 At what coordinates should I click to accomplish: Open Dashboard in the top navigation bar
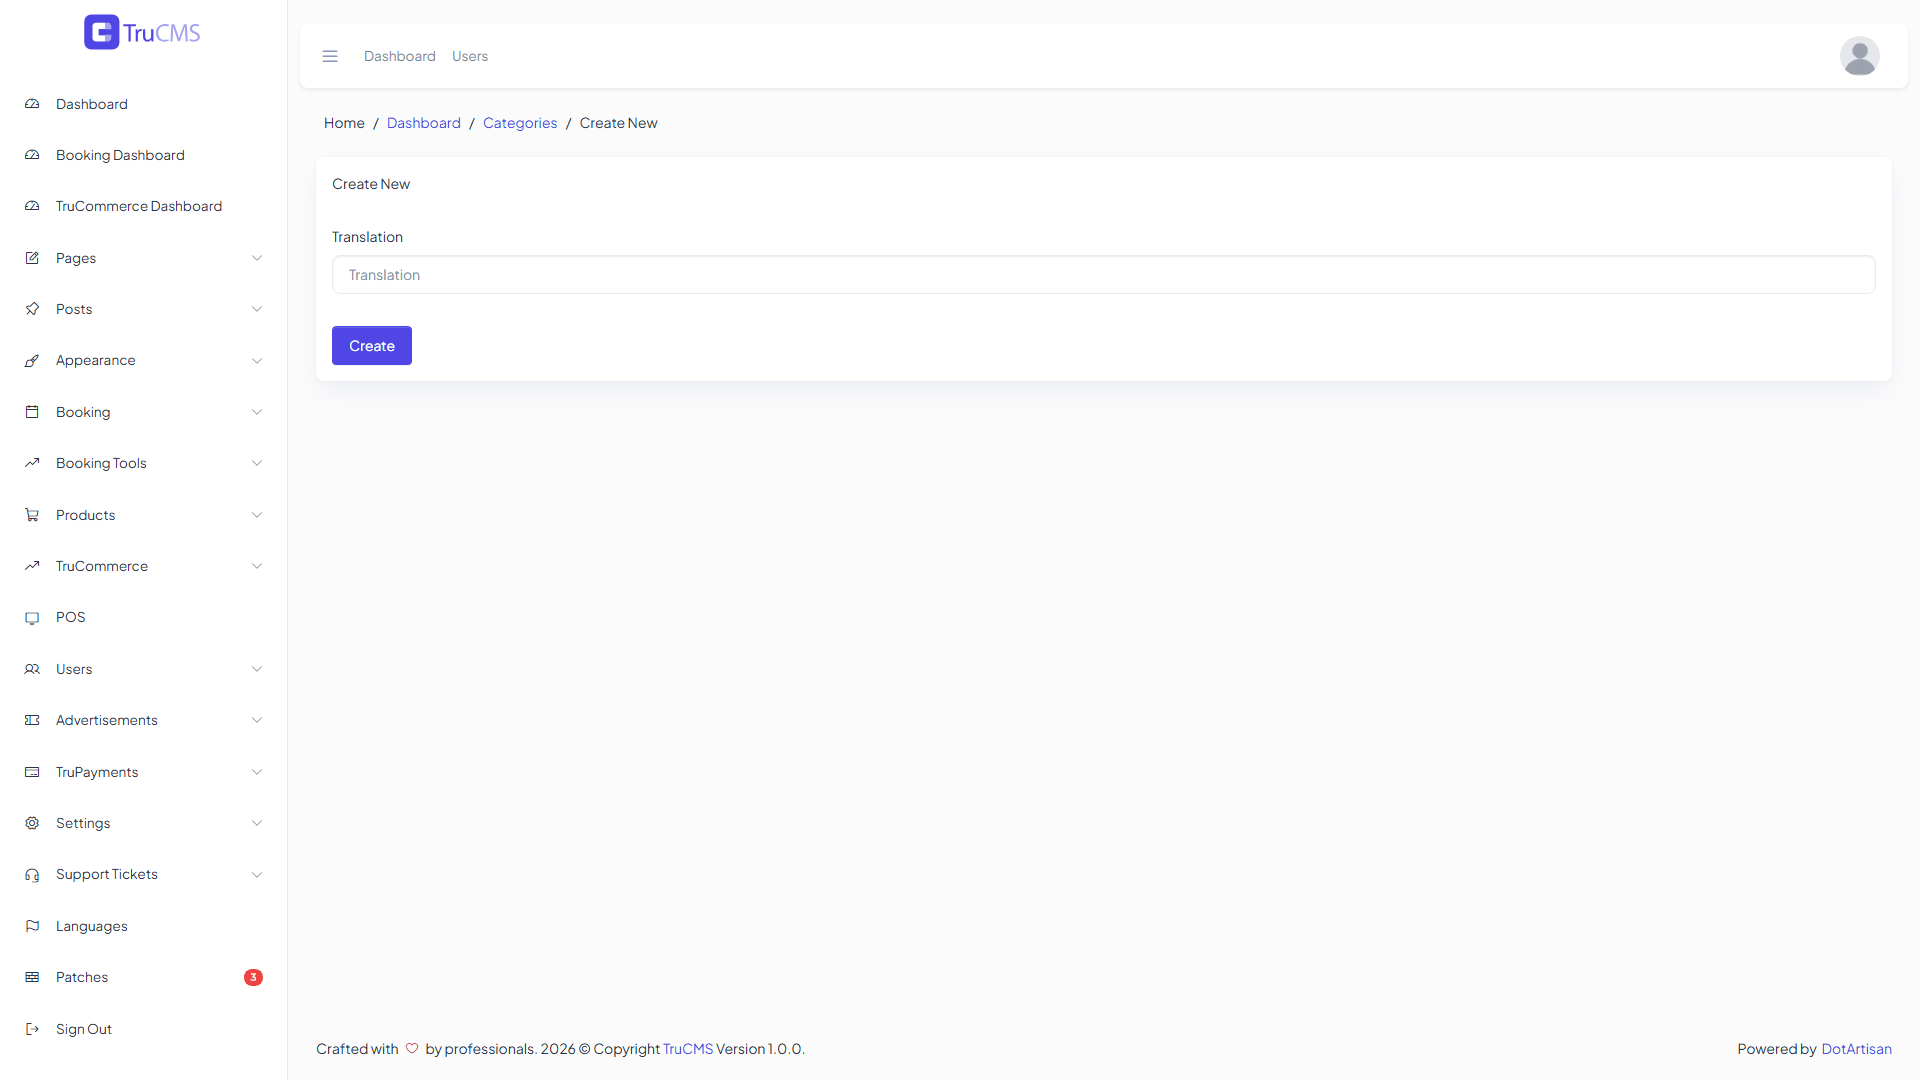coord(400,56)
